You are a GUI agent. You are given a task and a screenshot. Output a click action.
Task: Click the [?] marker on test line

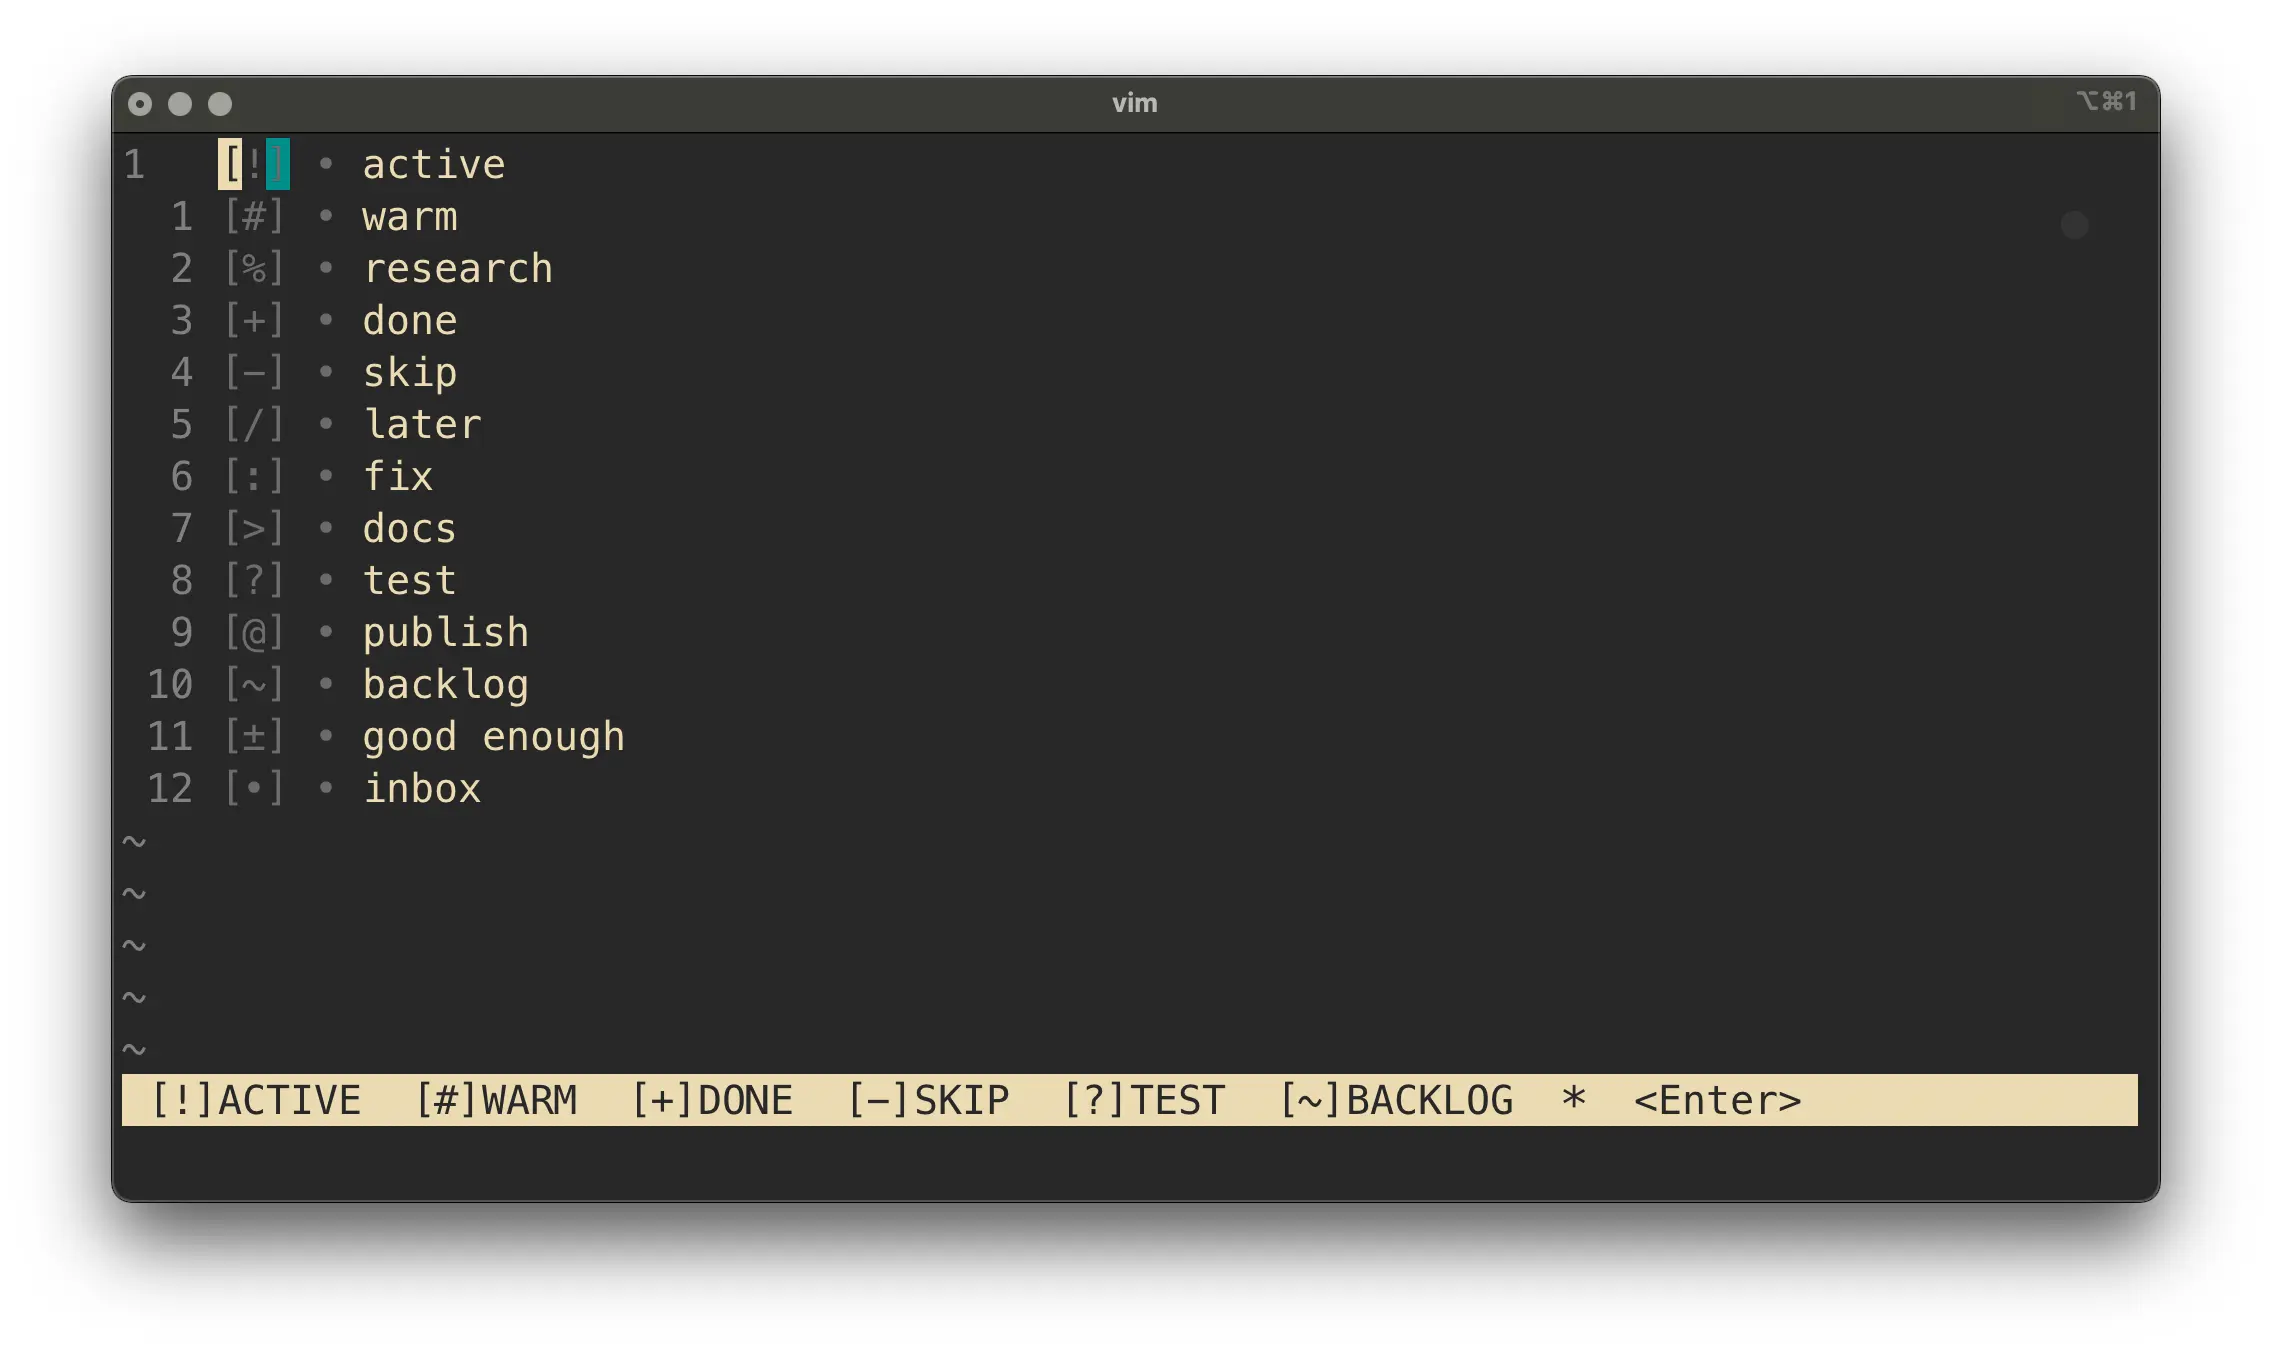pyautogui.click(x=254, y=581)
